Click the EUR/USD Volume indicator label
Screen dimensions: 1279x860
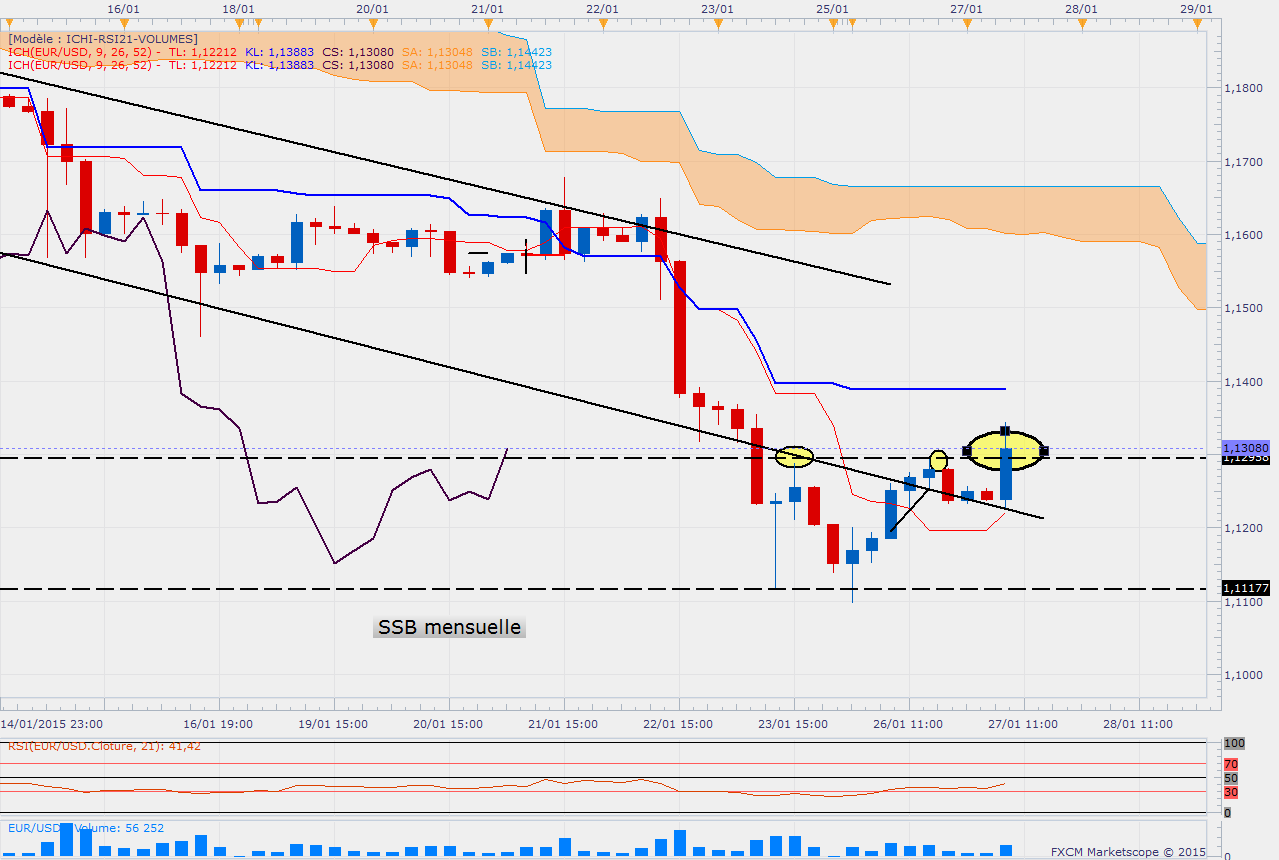(x=86, y=828)
